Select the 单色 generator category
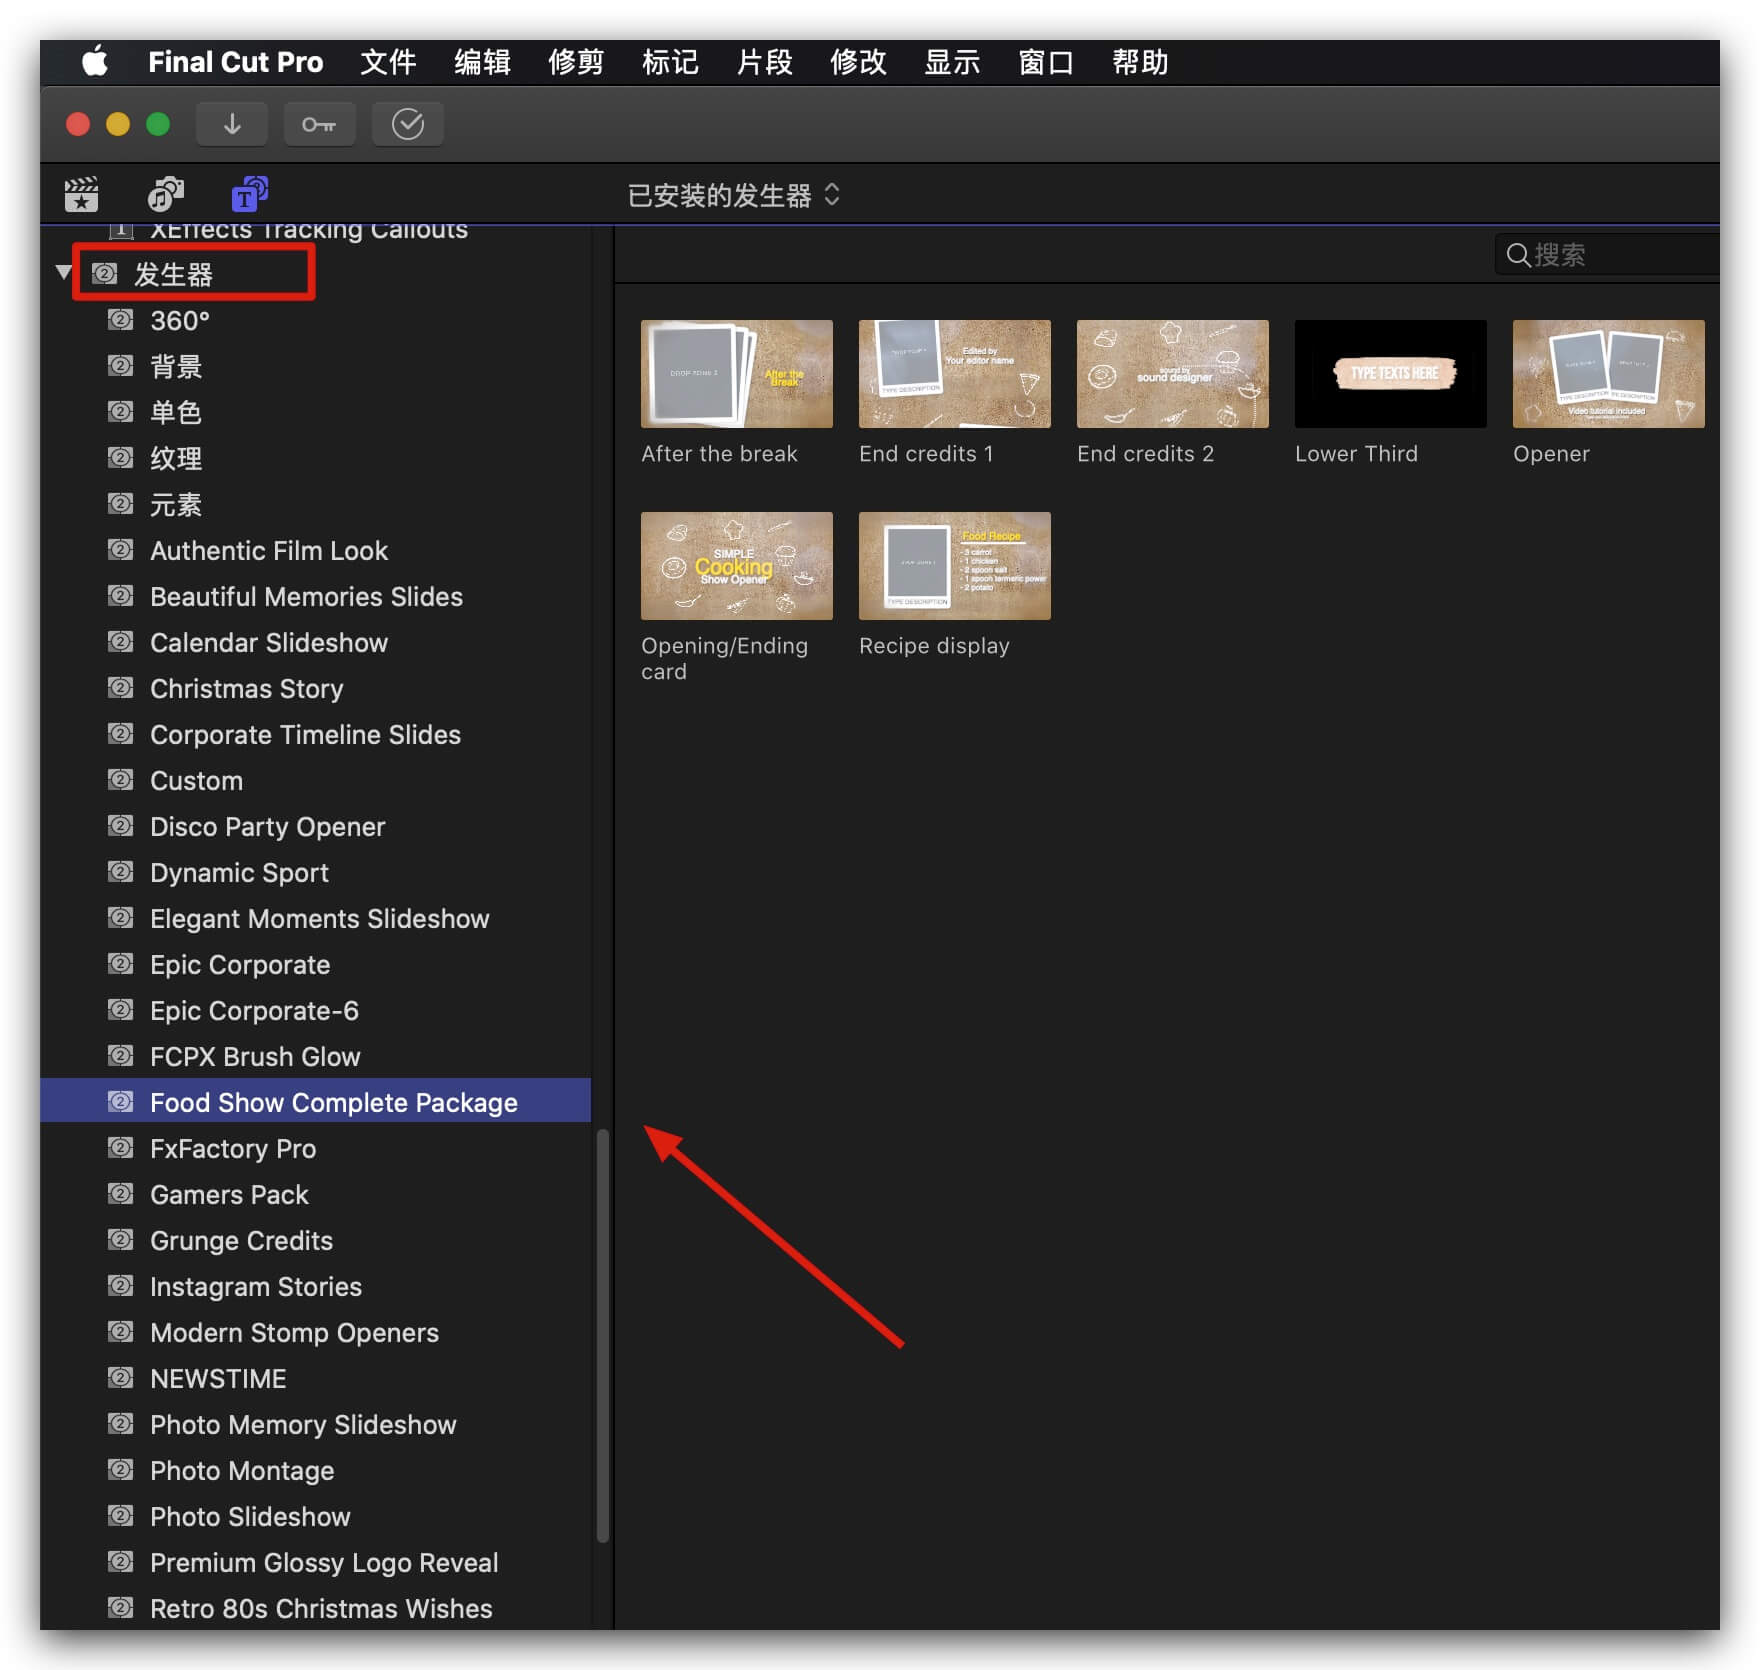 (315, 412)
